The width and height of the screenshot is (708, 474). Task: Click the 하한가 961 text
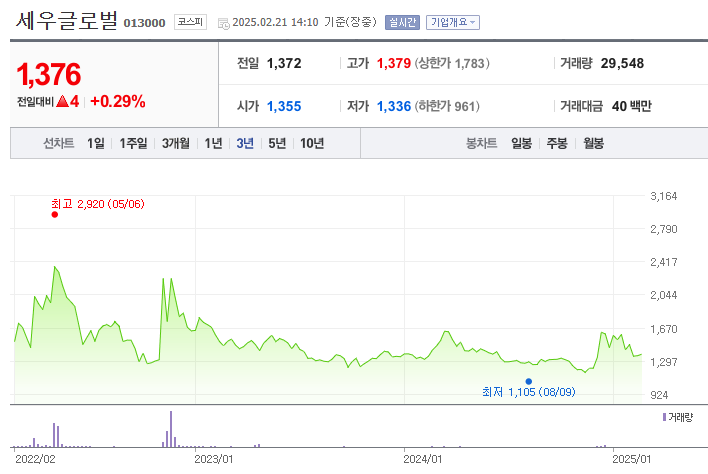click(x=447, y=106)
